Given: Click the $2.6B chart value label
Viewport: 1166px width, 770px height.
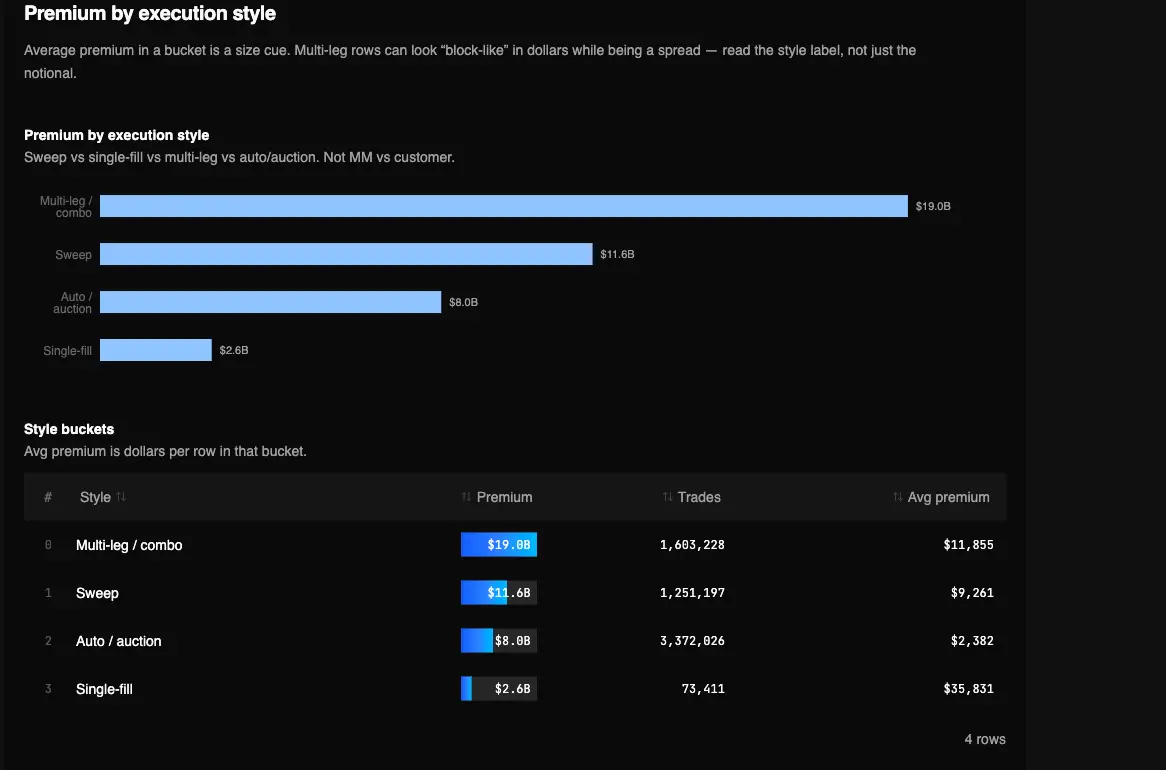Looking at the screenshot, I should 233,350.
